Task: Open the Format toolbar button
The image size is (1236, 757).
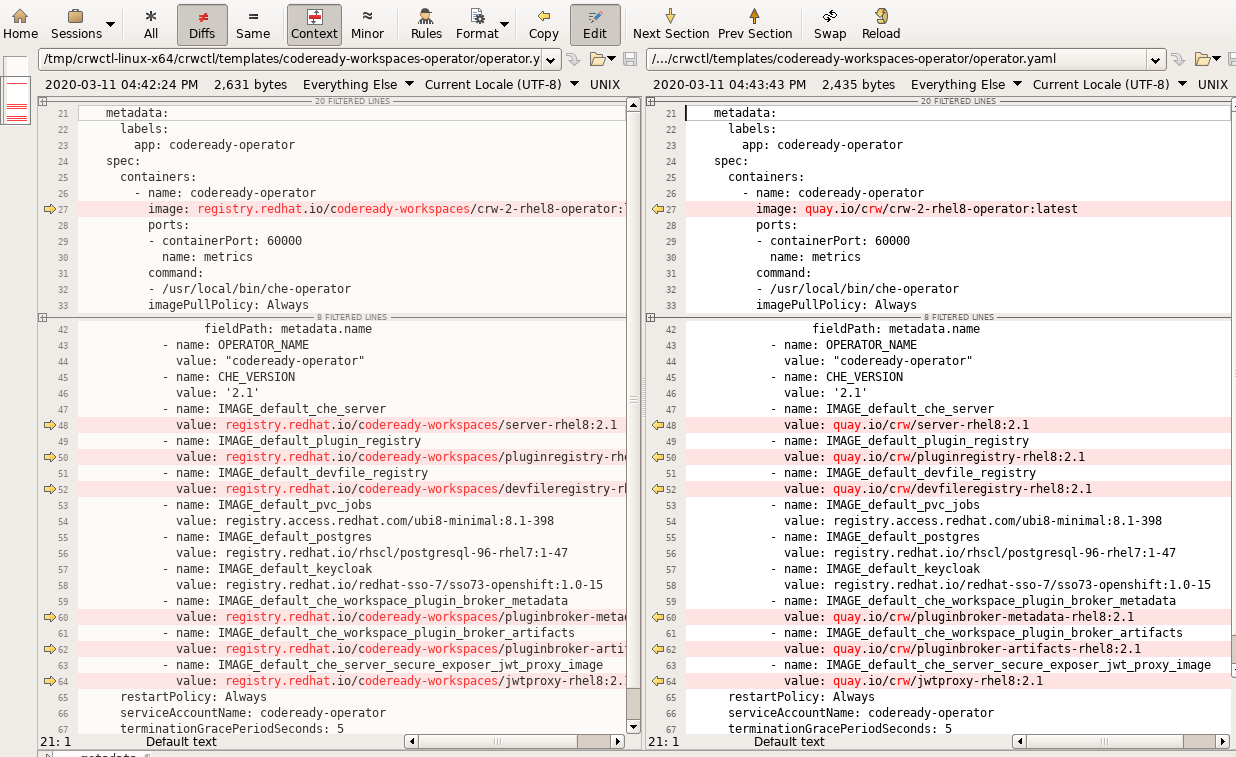Action: pyautogui.click(x=477, y=24)
